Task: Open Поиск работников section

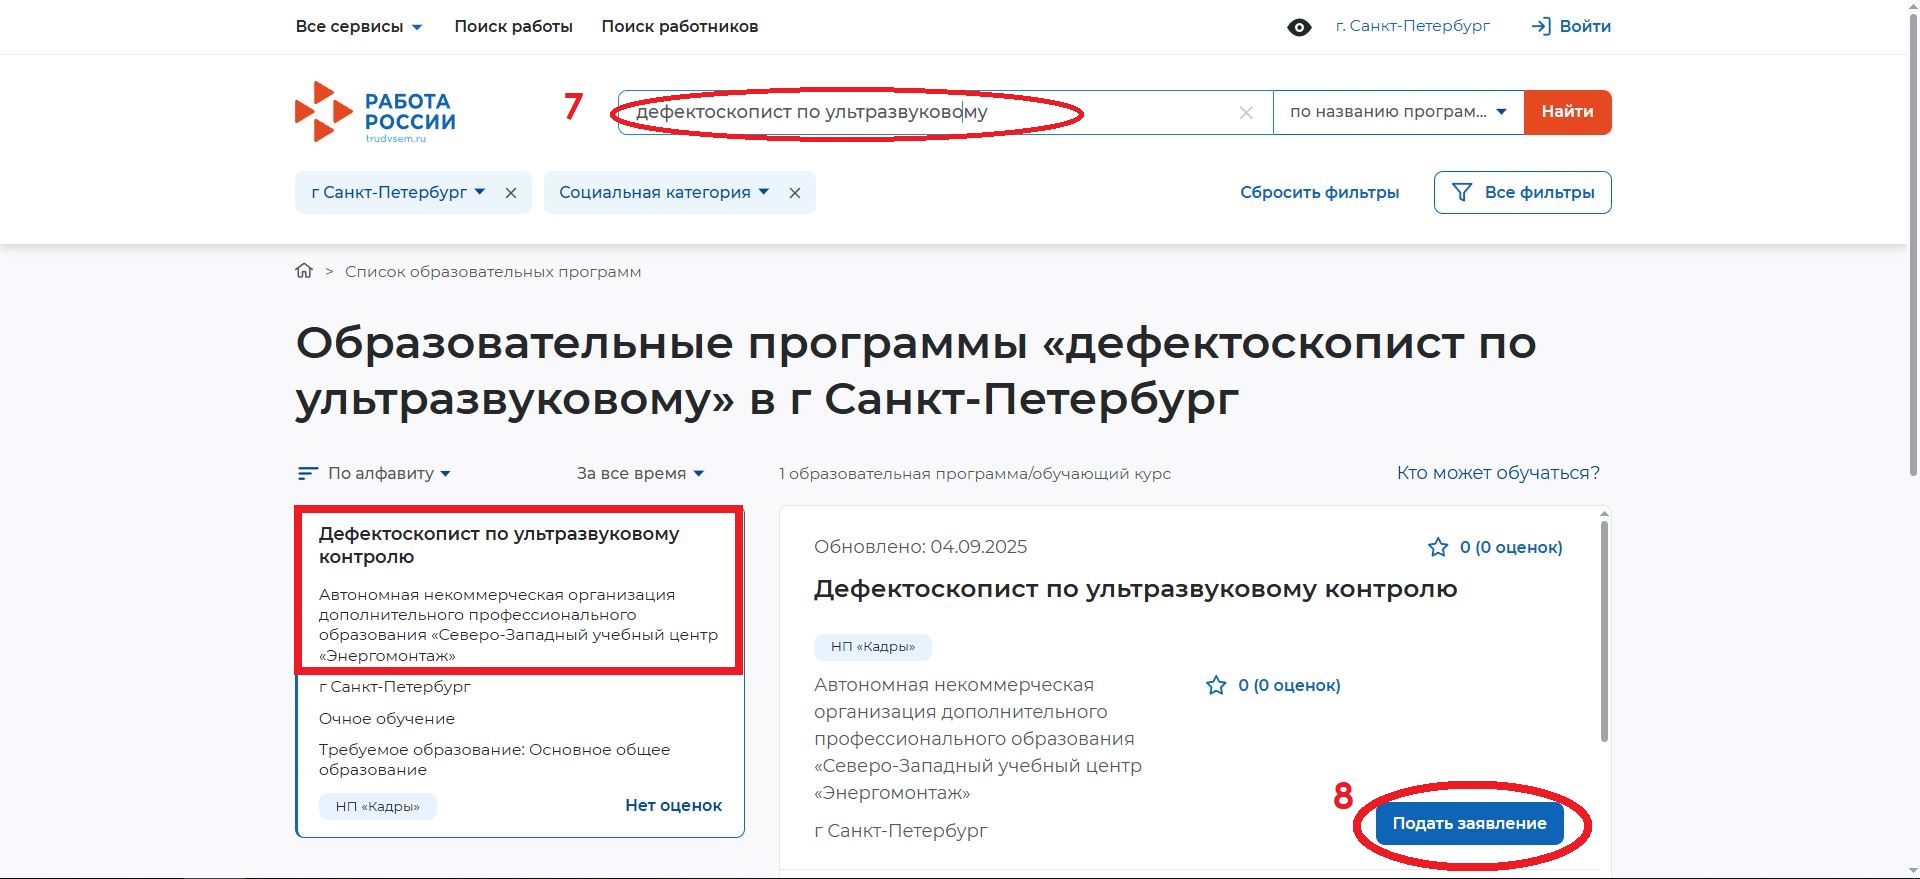Action: click(x=679, y=27)
